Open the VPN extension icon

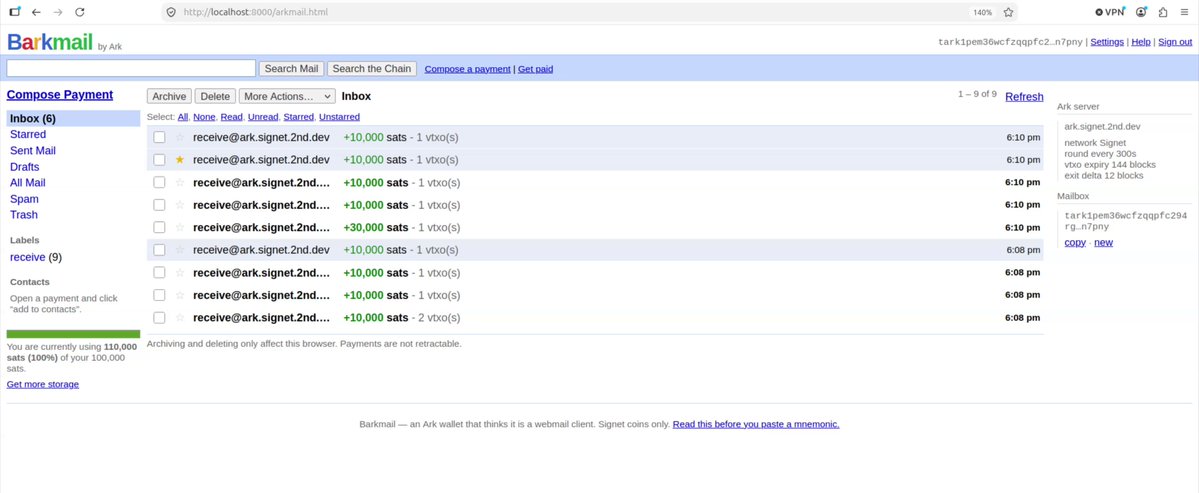pyautogui.click(x=1111, y=12)
